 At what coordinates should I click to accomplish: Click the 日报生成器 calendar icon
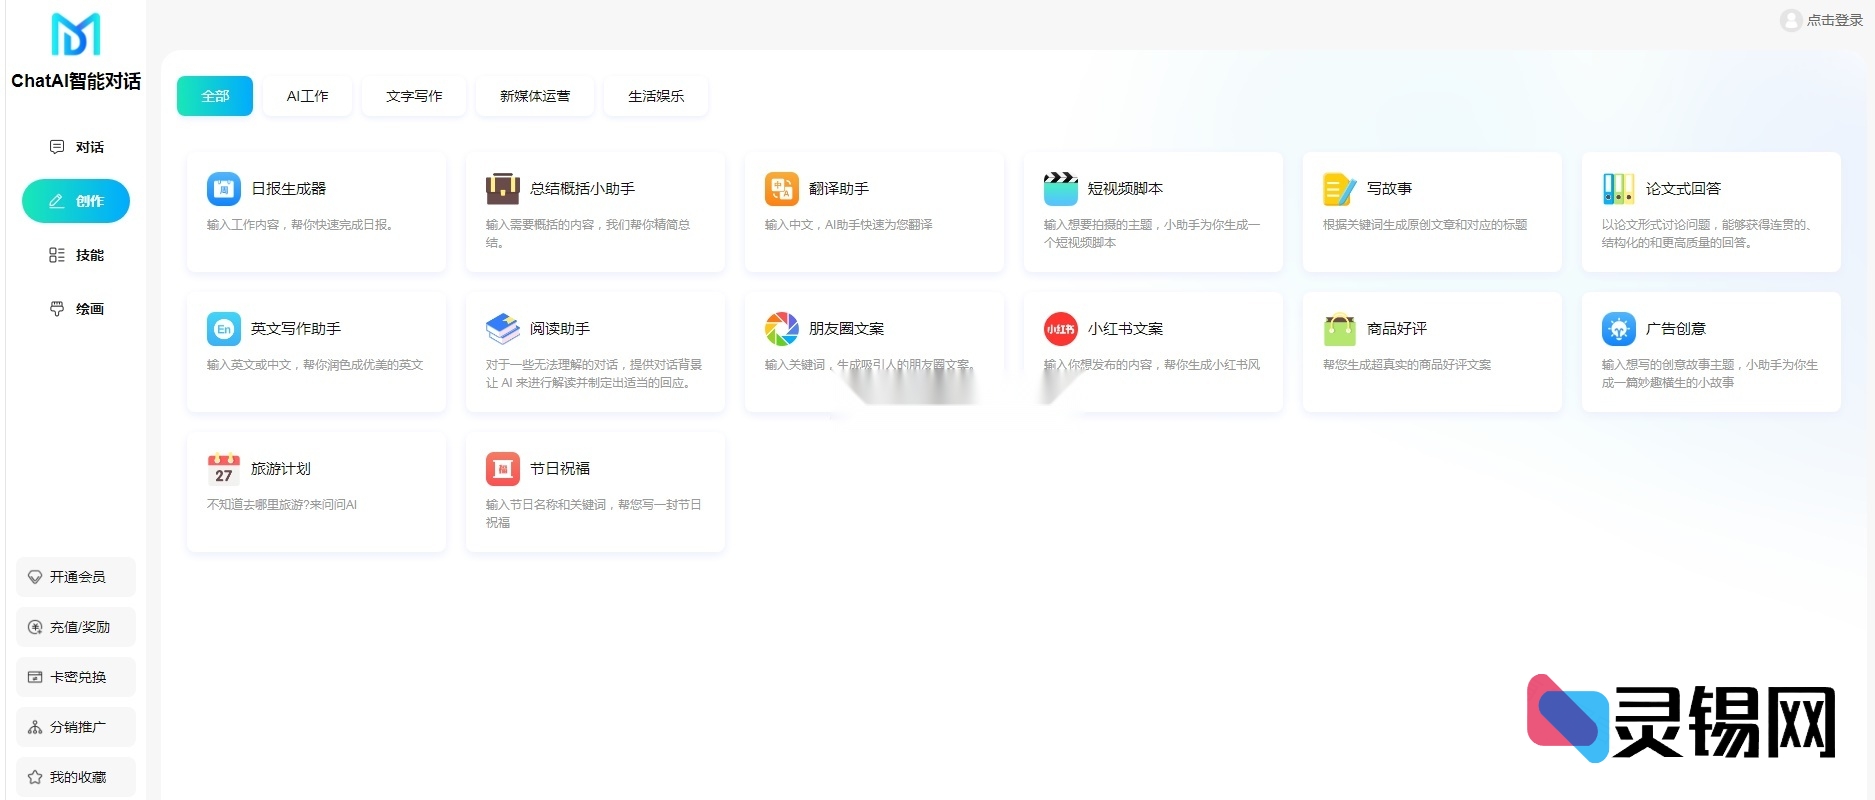click(x=224, y=188)
